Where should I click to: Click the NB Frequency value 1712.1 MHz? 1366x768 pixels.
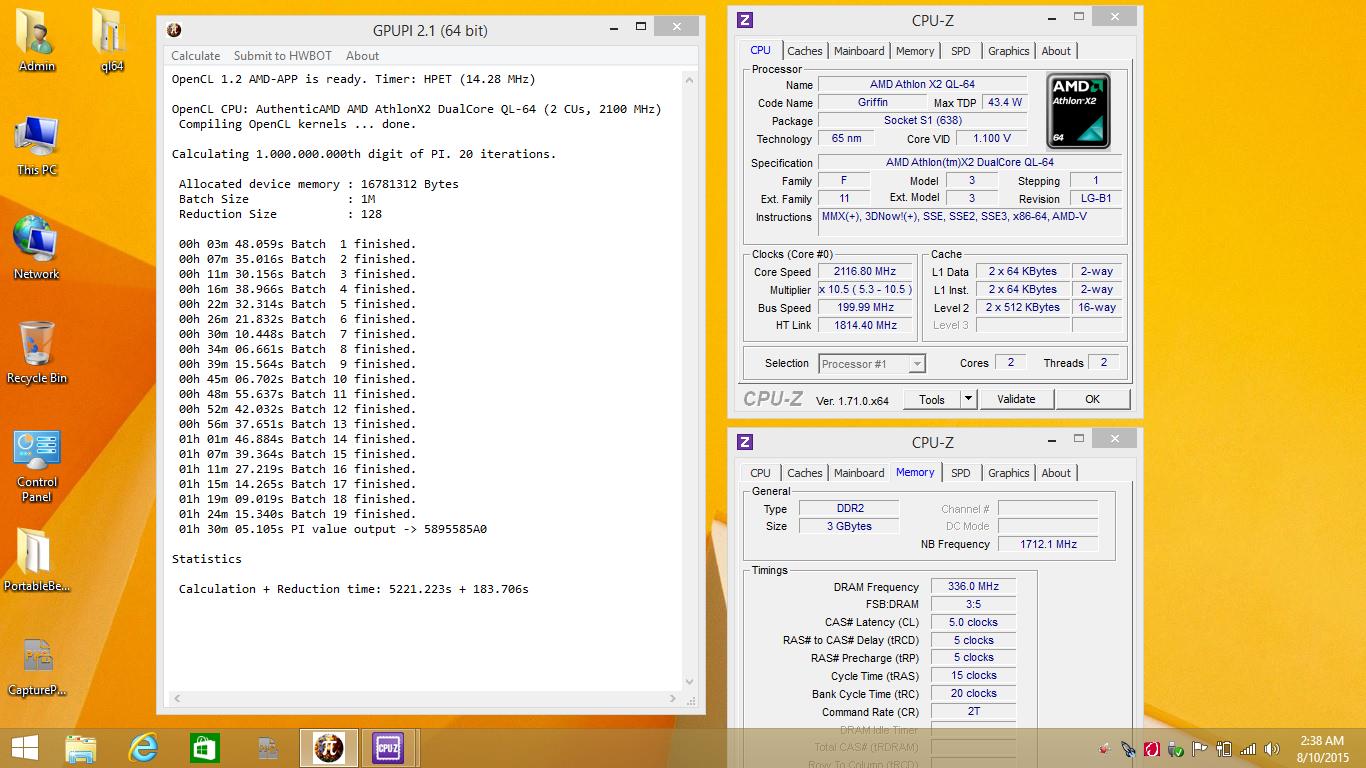coord(1048,544)
